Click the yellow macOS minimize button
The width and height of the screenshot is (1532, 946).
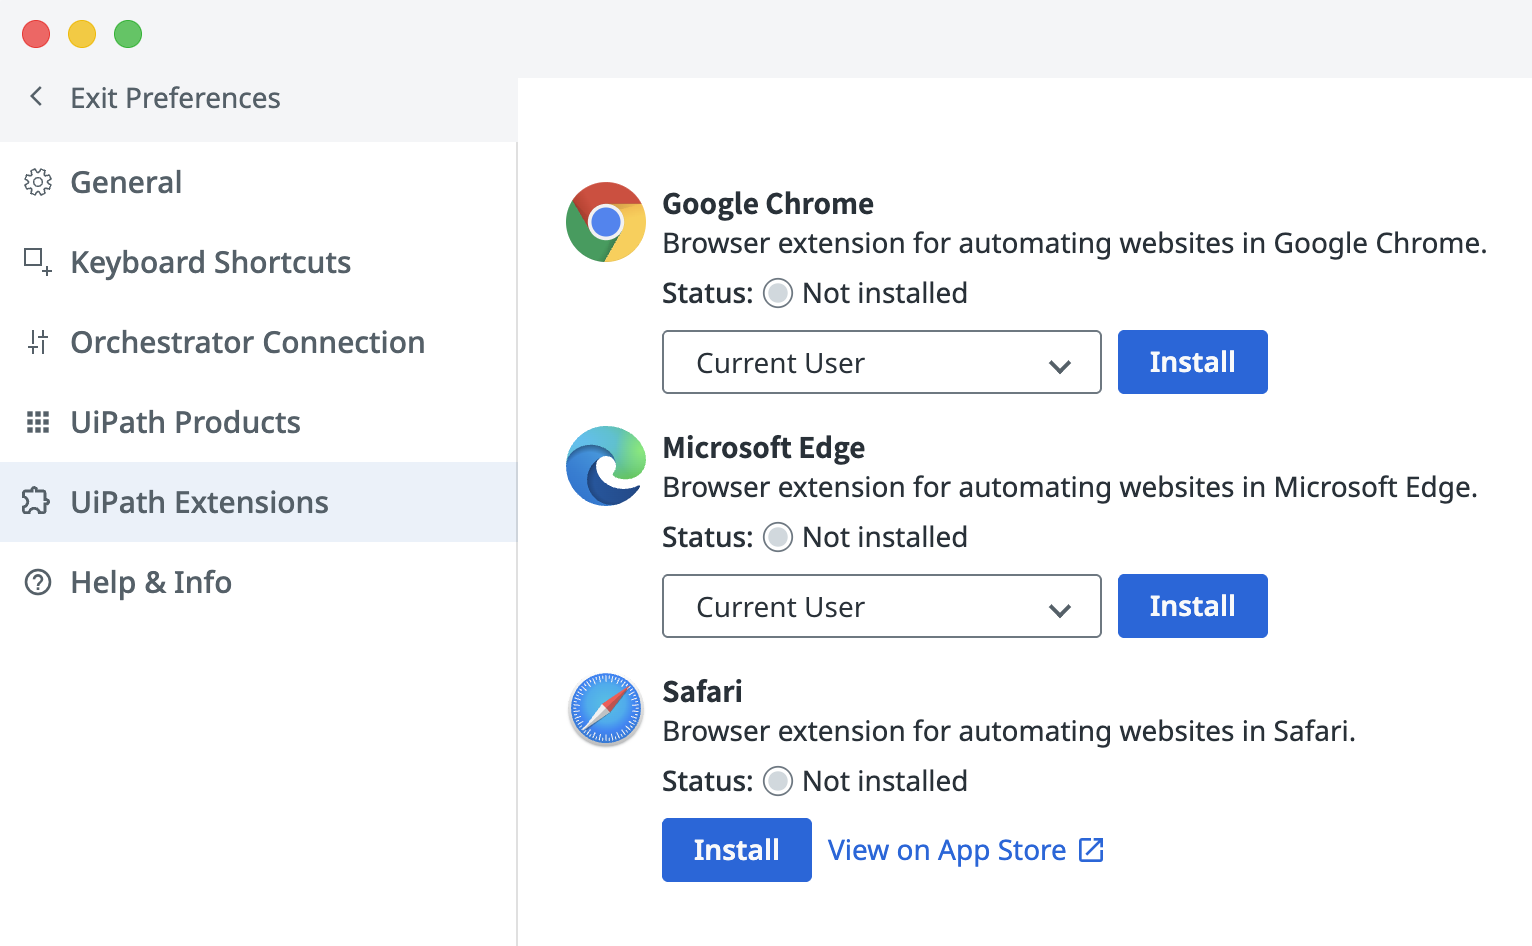tap(82, 34)
